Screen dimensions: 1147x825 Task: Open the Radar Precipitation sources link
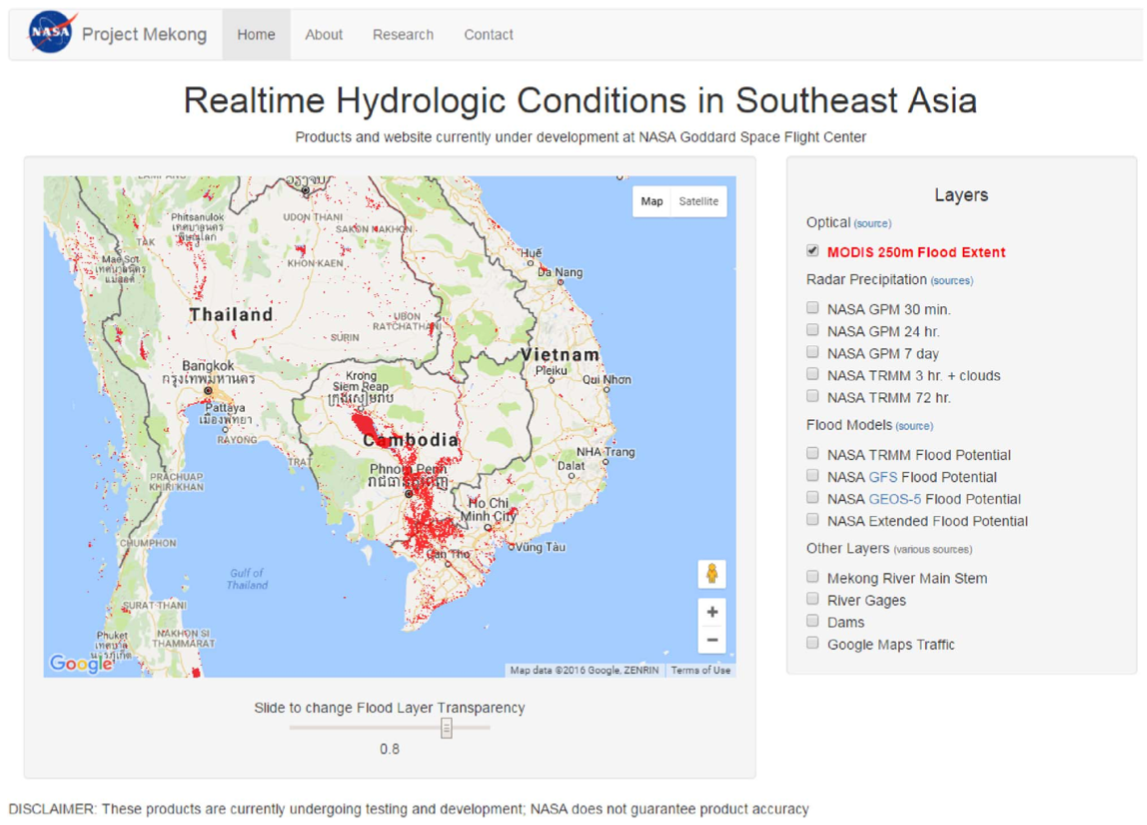click(951, 280)
